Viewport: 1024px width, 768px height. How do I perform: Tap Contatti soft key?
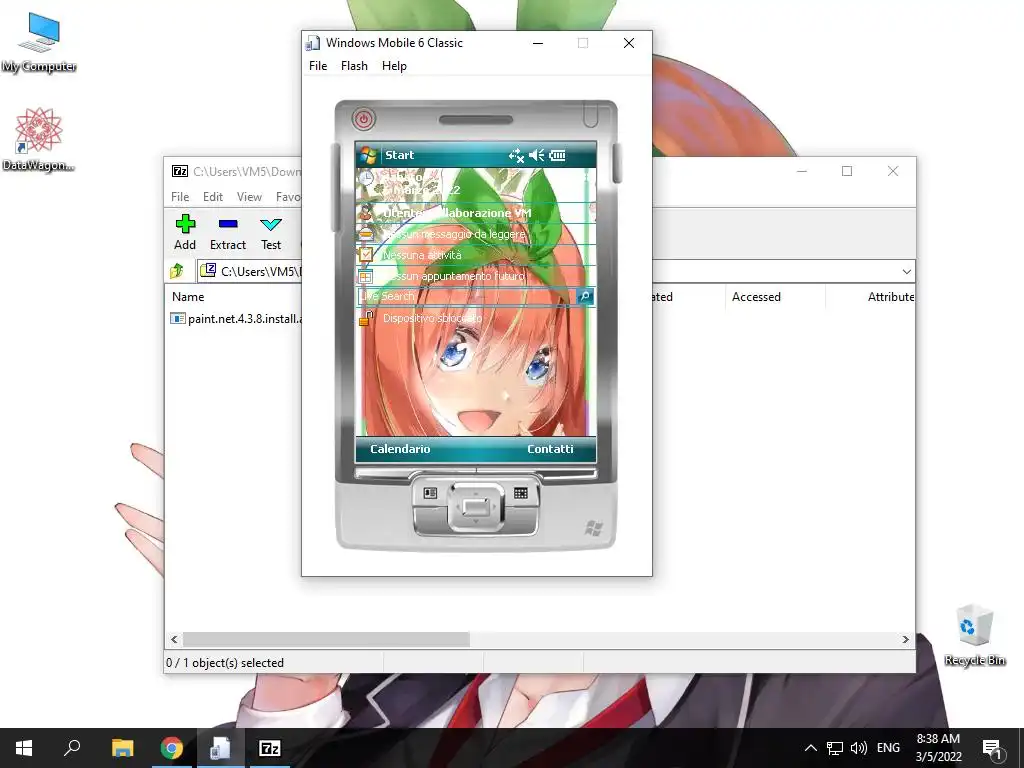coord(550,449)
